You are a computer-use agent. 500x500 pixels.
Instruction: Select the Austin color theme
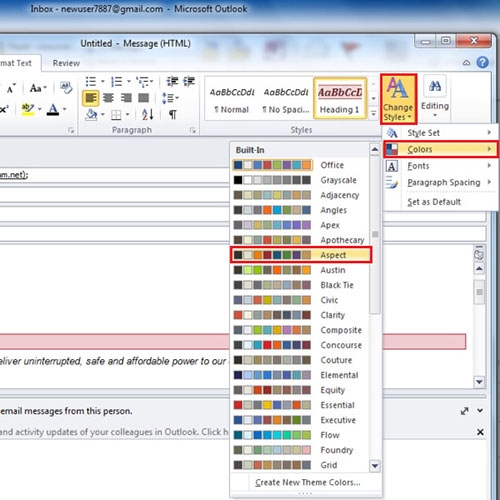point(300,270)
